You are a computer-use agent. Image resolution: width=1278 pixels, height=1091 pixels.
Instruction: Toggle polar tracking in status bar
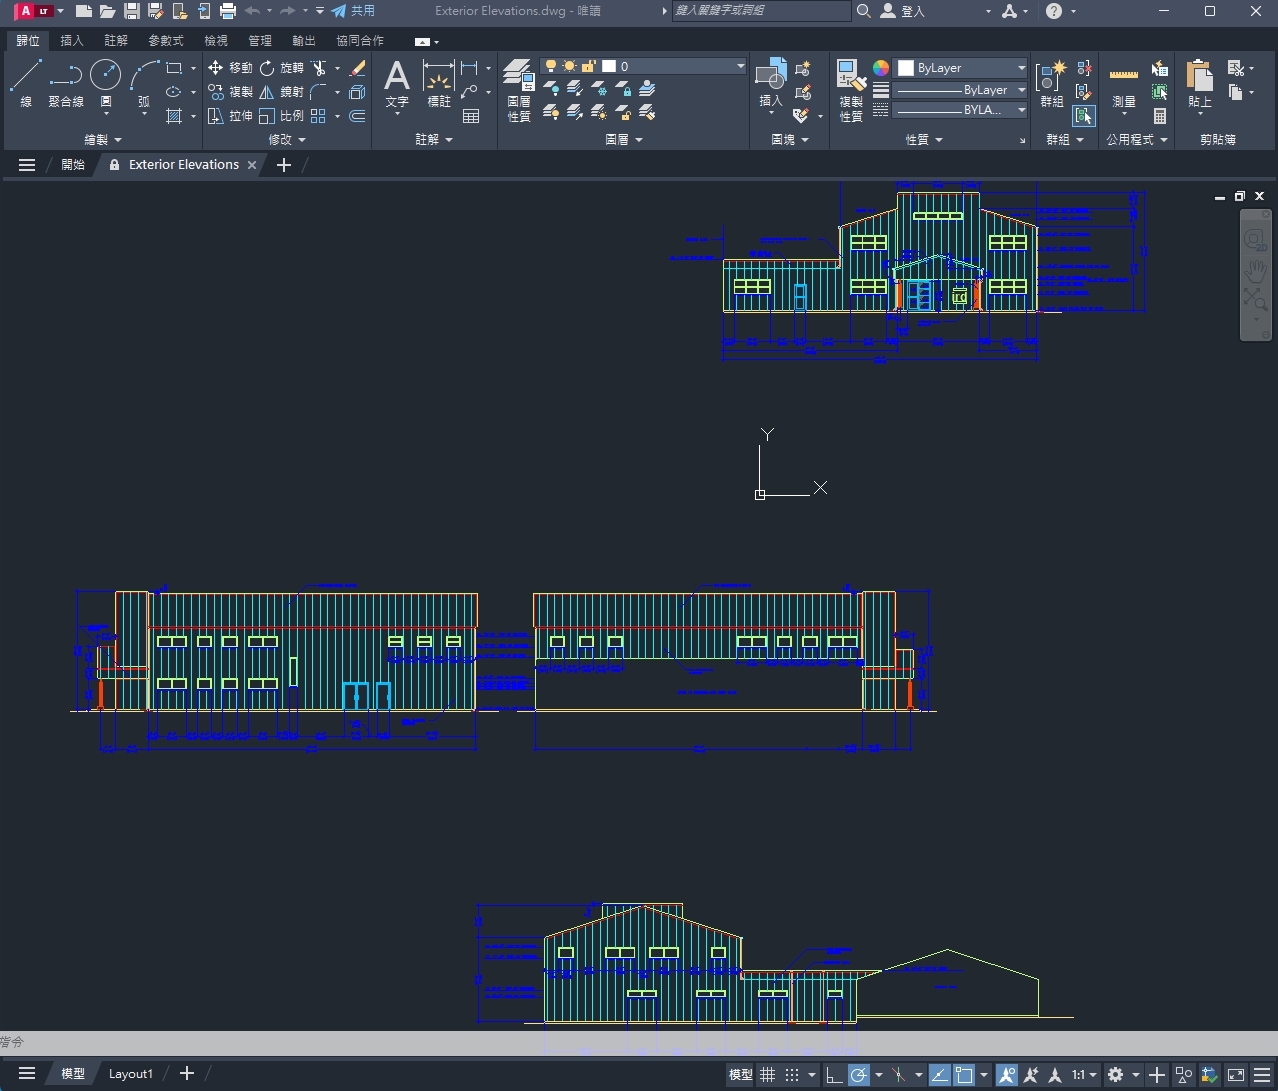pos(858,1075)
